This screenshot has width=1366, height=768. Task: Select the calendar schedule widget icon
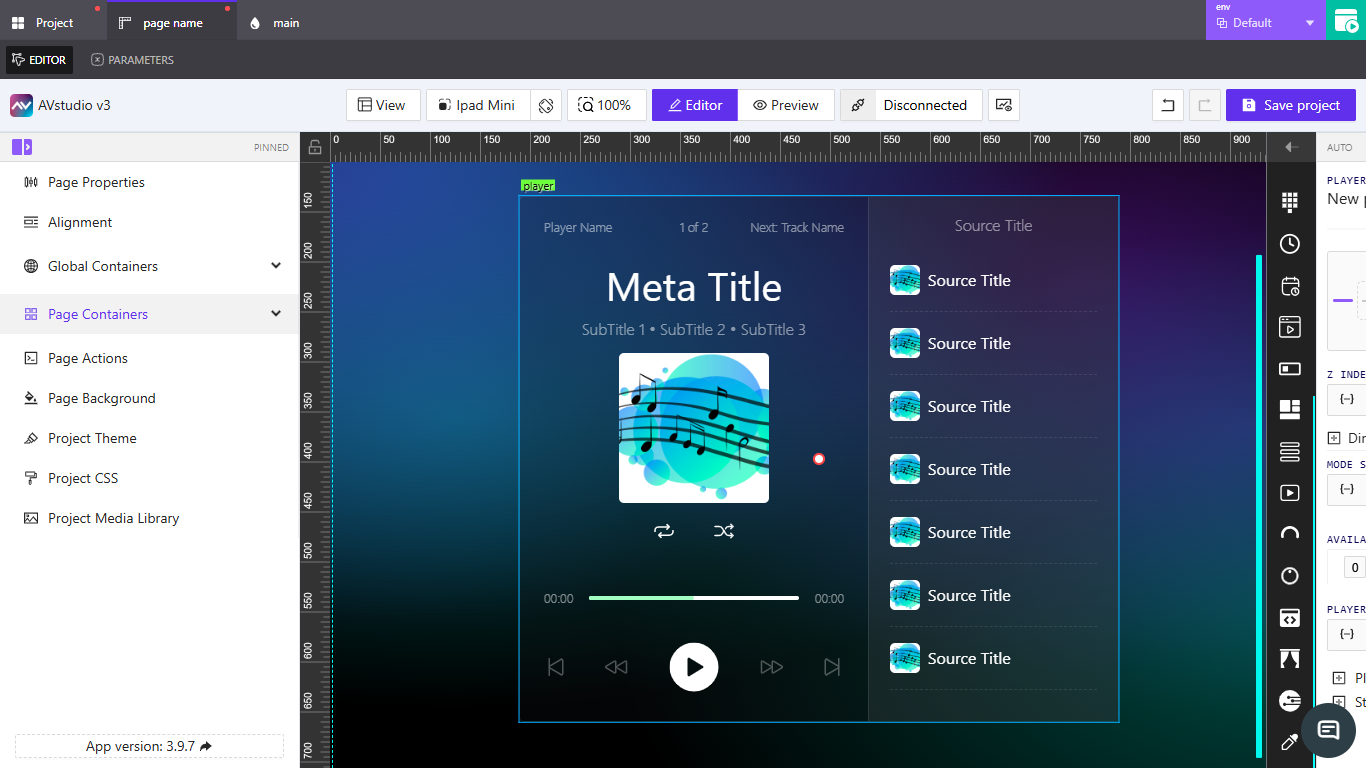(x=1290, y=286)
